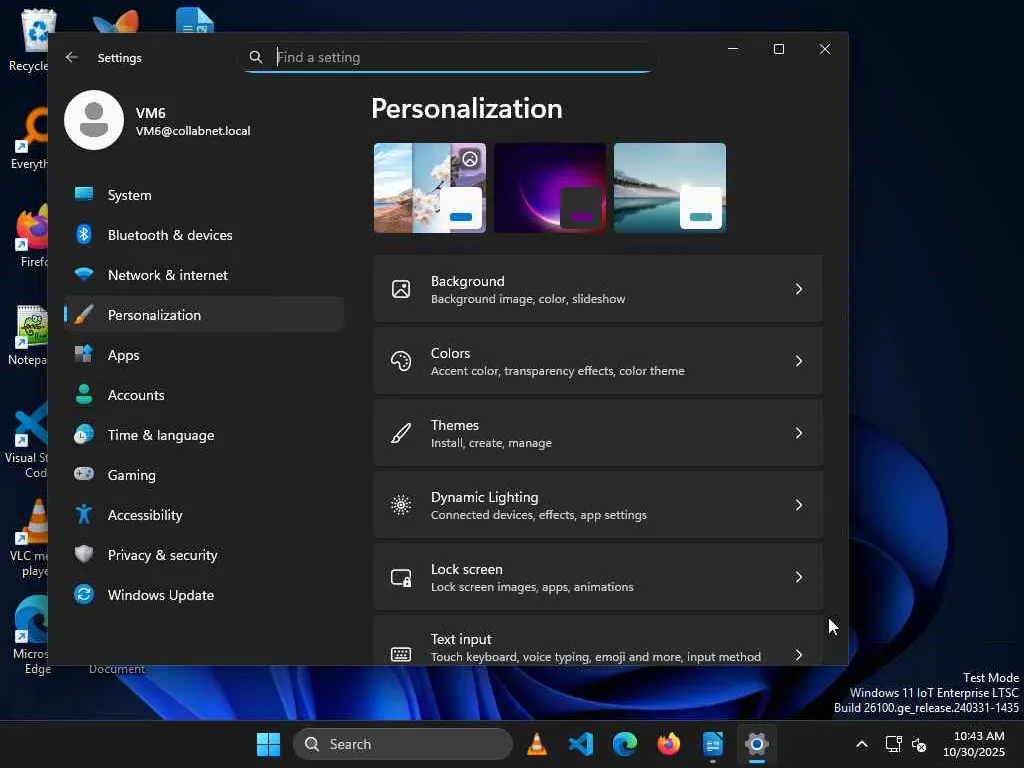
Task: Click the Background picture icon
Action: pyautogui.click(x=401, y=289)
